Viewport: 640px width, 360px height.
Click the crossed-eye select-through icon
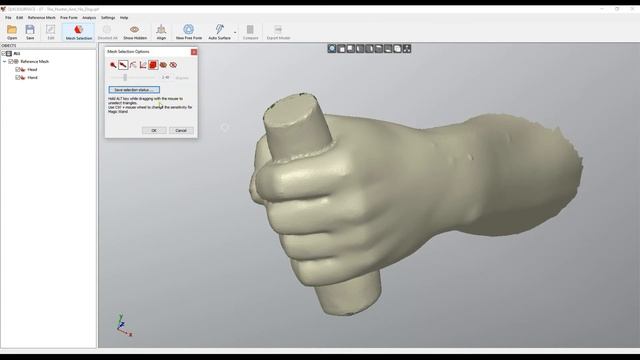tap(173, 65)
